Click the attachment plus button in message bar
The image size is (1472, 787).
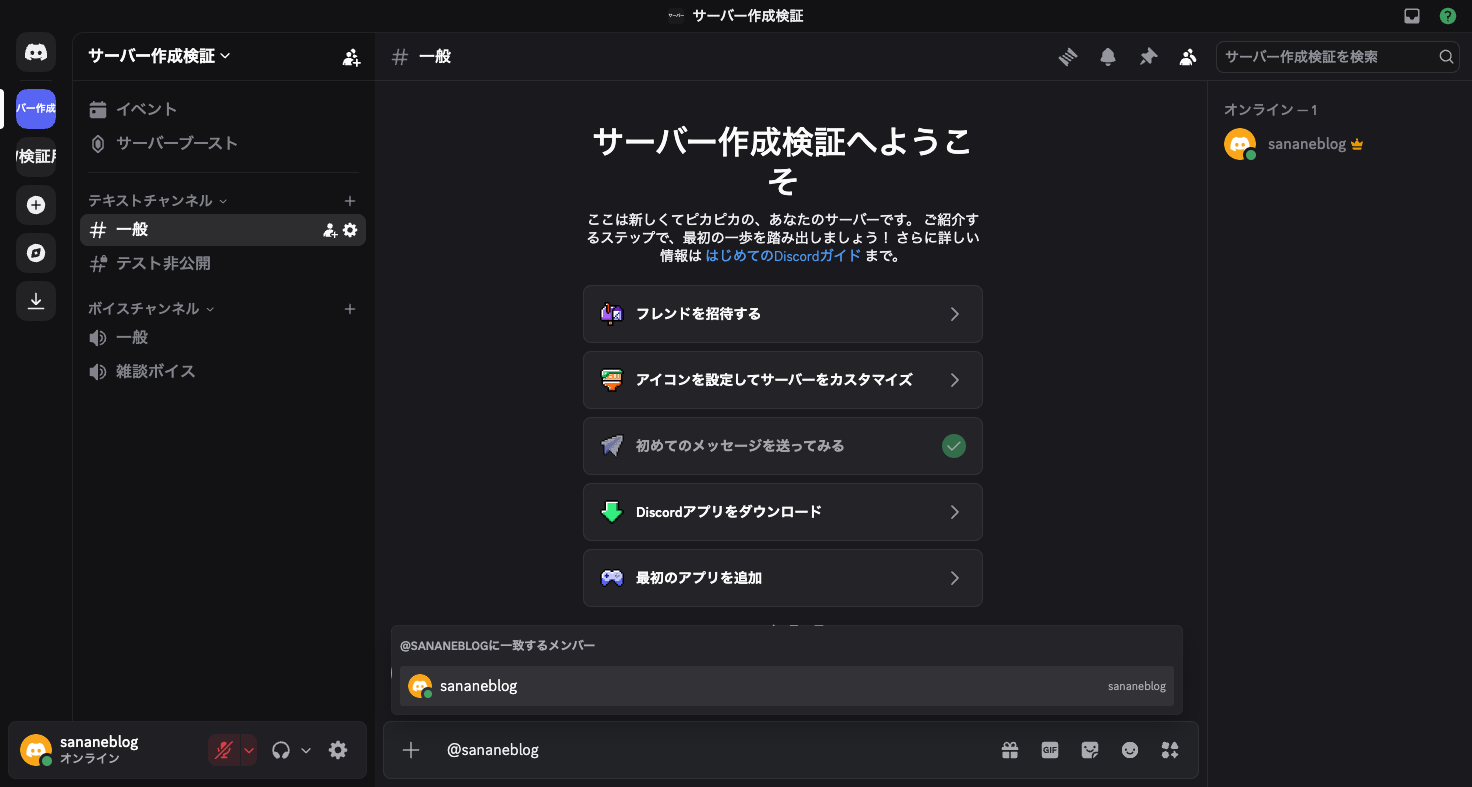point(411,750)
